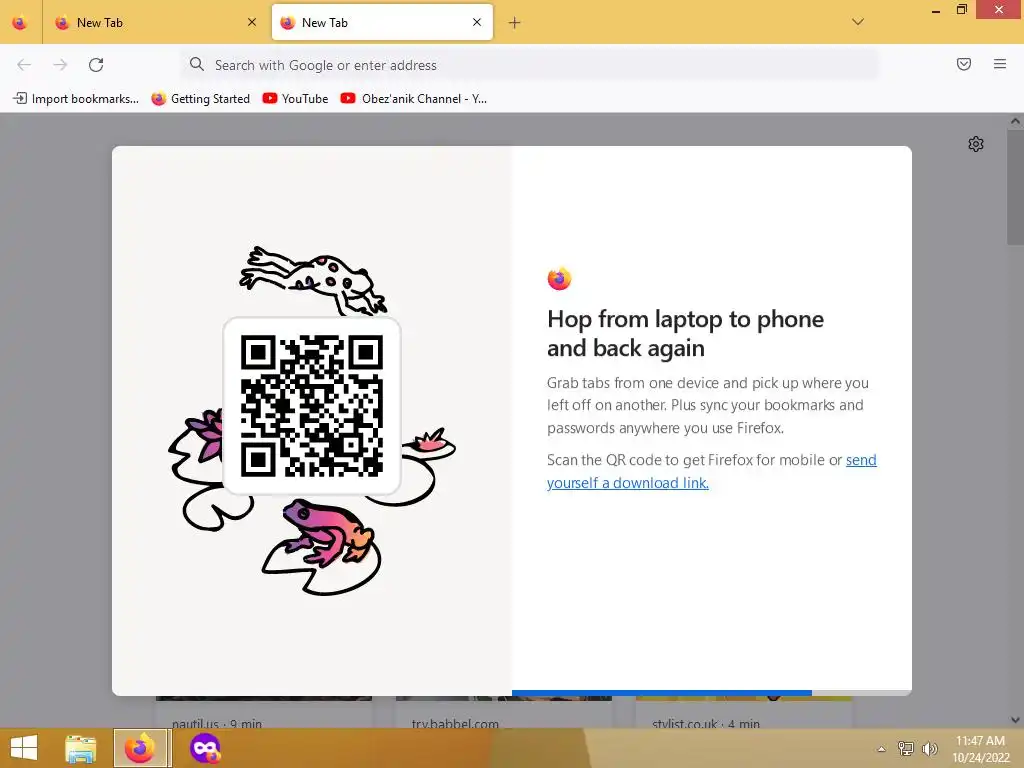This screenshot has height=768, width=1024.
Task: Go back one page
Action: [24, 65]
